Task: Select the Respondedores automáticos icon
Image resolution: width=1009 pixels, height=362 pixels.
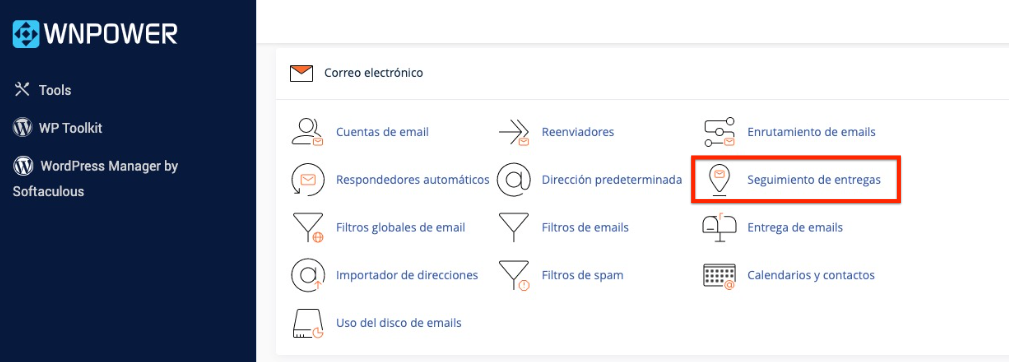Action: (x=307, y=179)
